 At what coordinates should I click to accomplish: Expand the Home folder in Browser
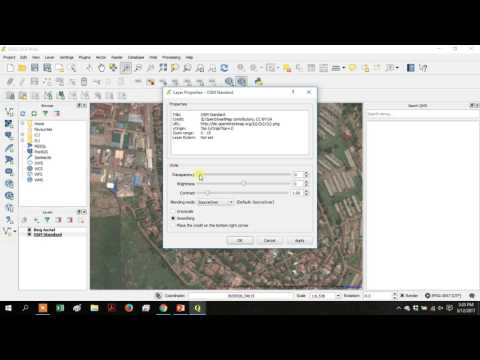(x=23, y=124)
